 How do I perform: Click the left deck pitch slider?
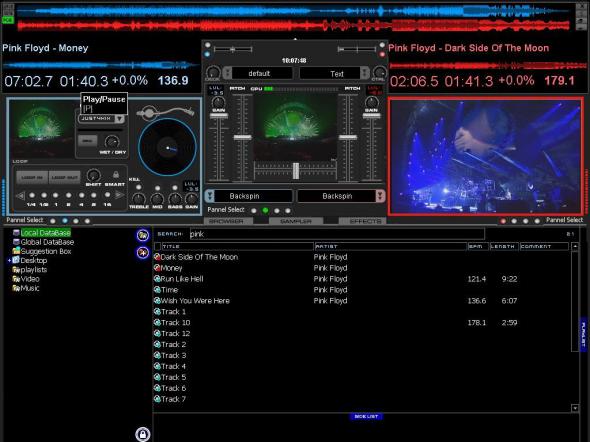242,138
